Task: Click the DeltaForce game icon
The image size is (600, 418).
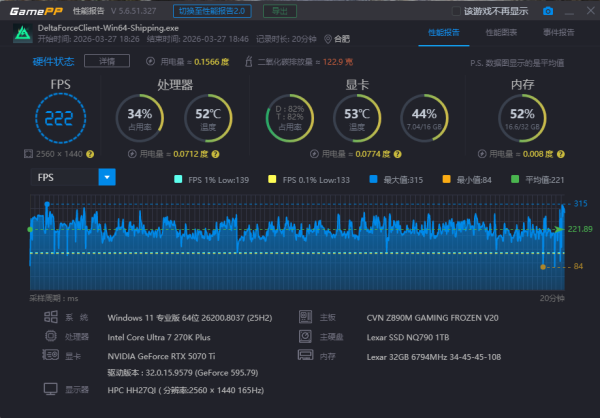Action: pos(23,33)
